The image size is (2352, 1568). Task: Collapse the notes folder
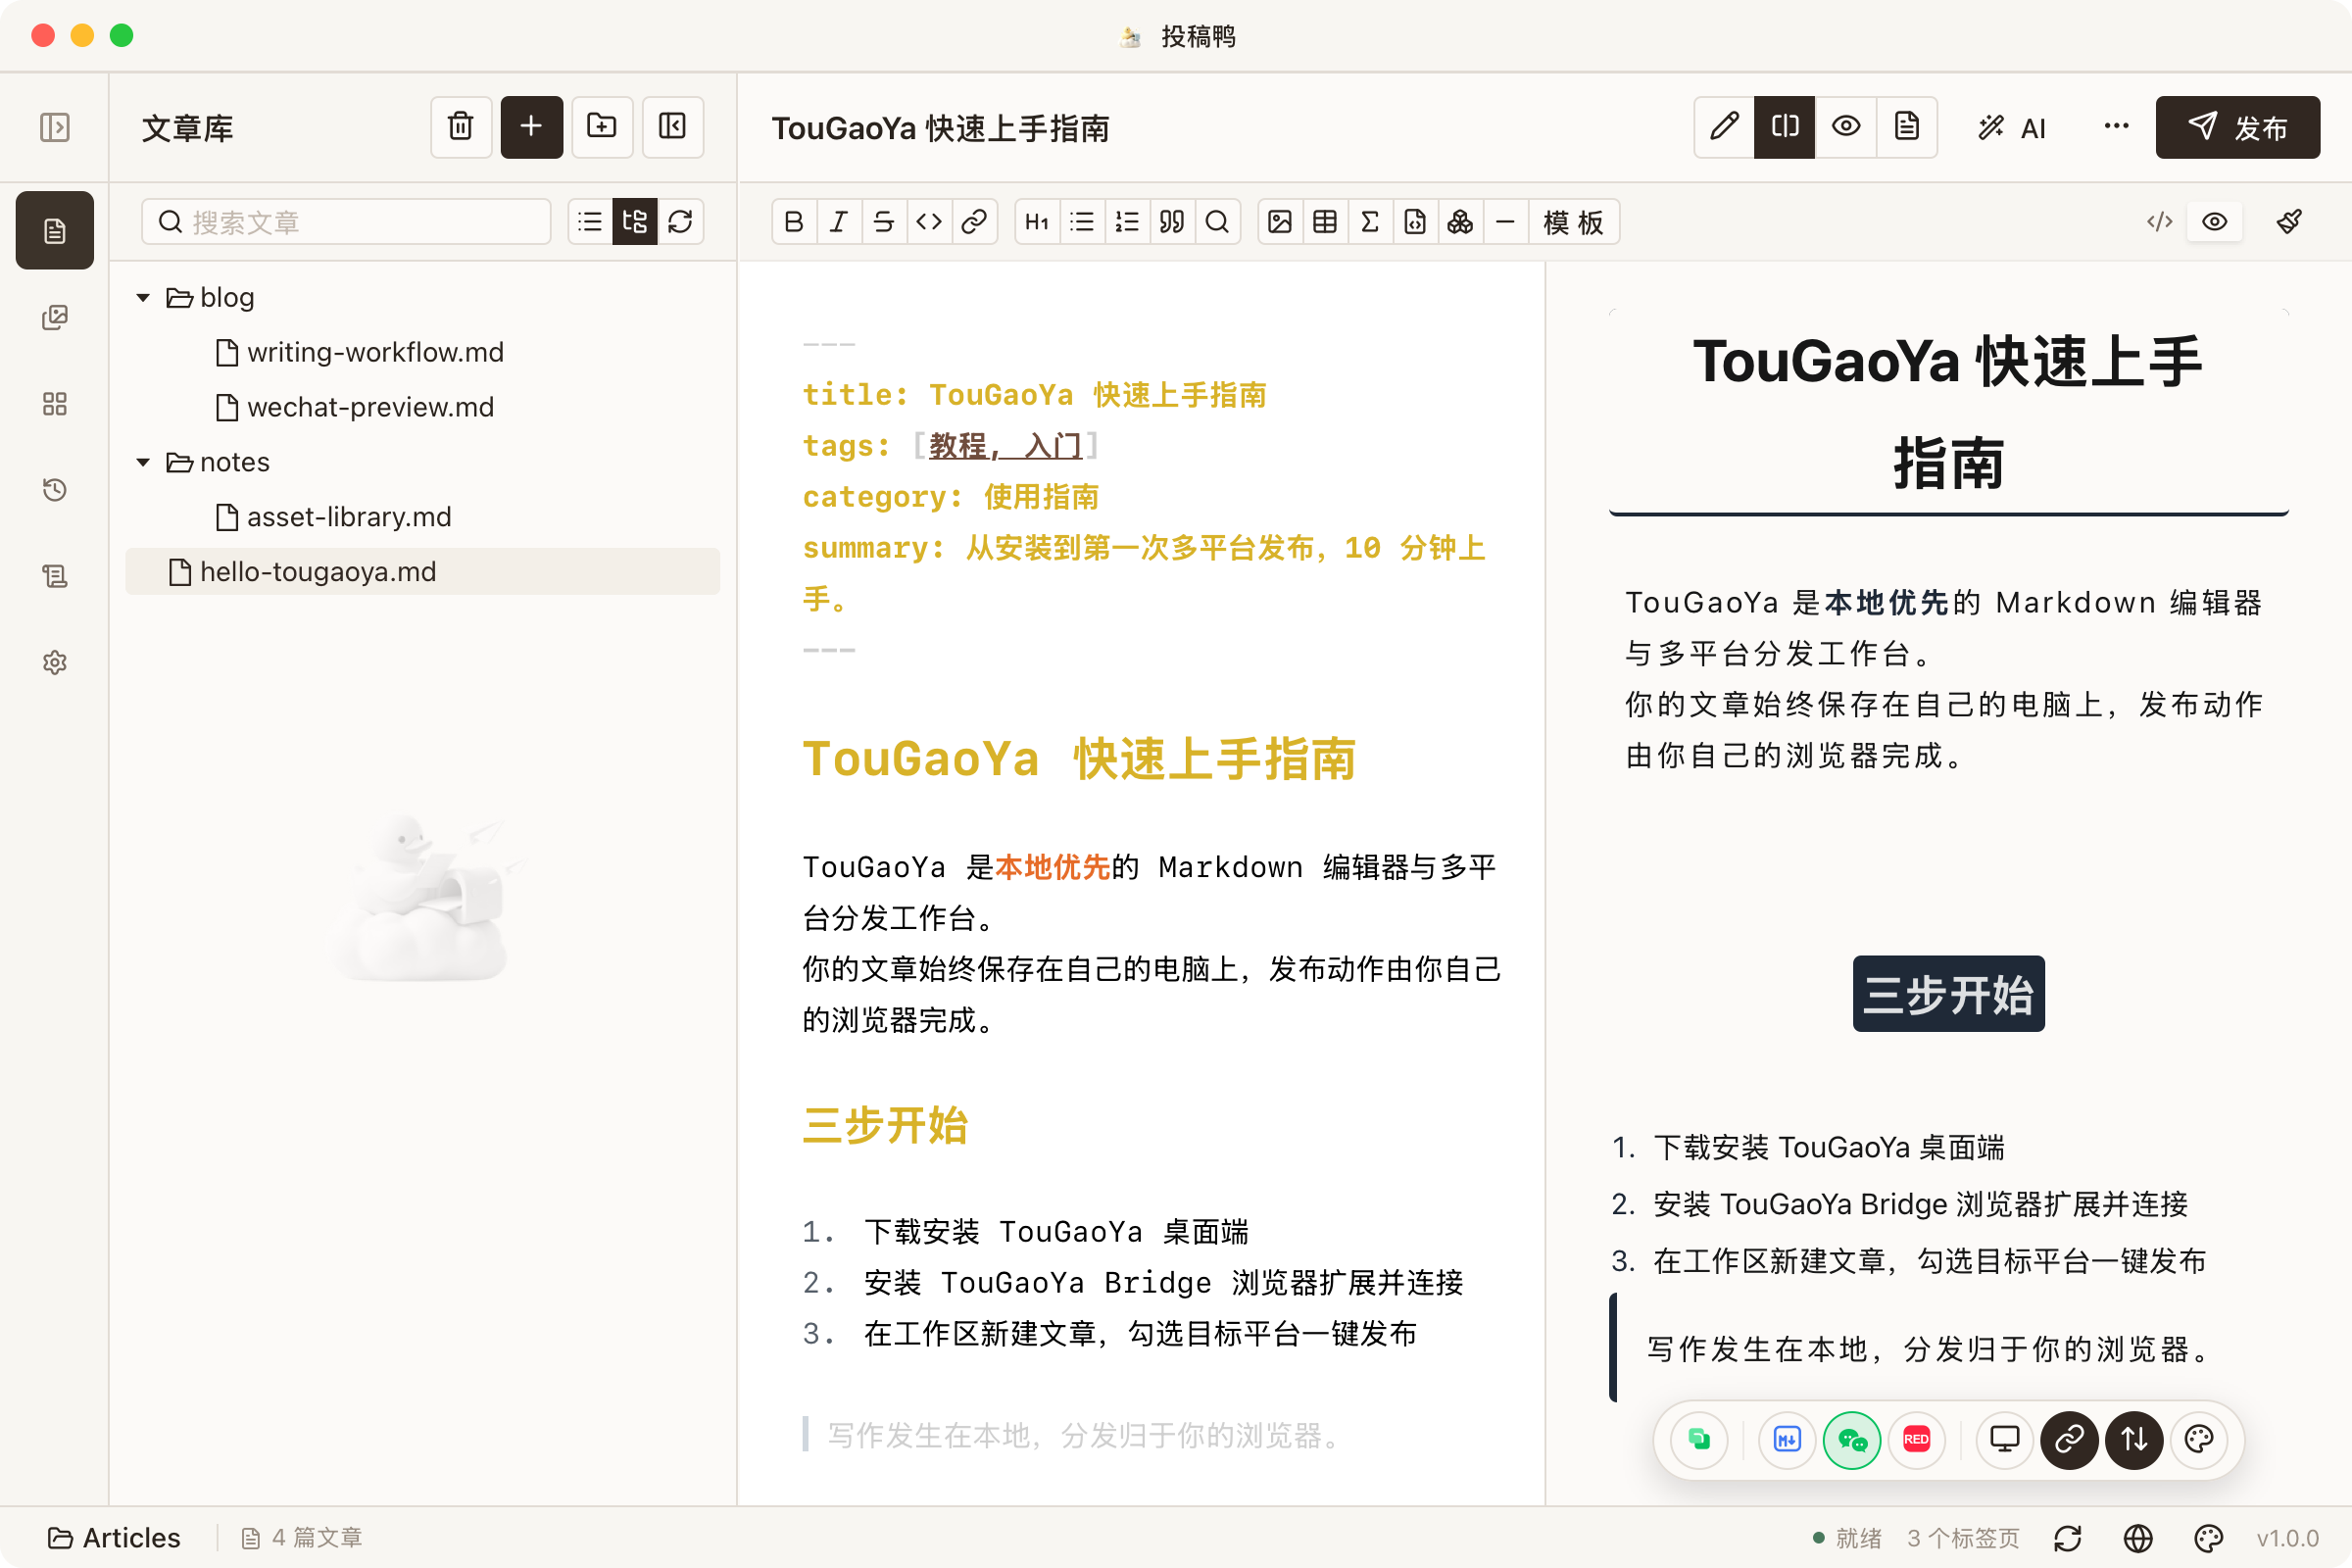[143, 462]
